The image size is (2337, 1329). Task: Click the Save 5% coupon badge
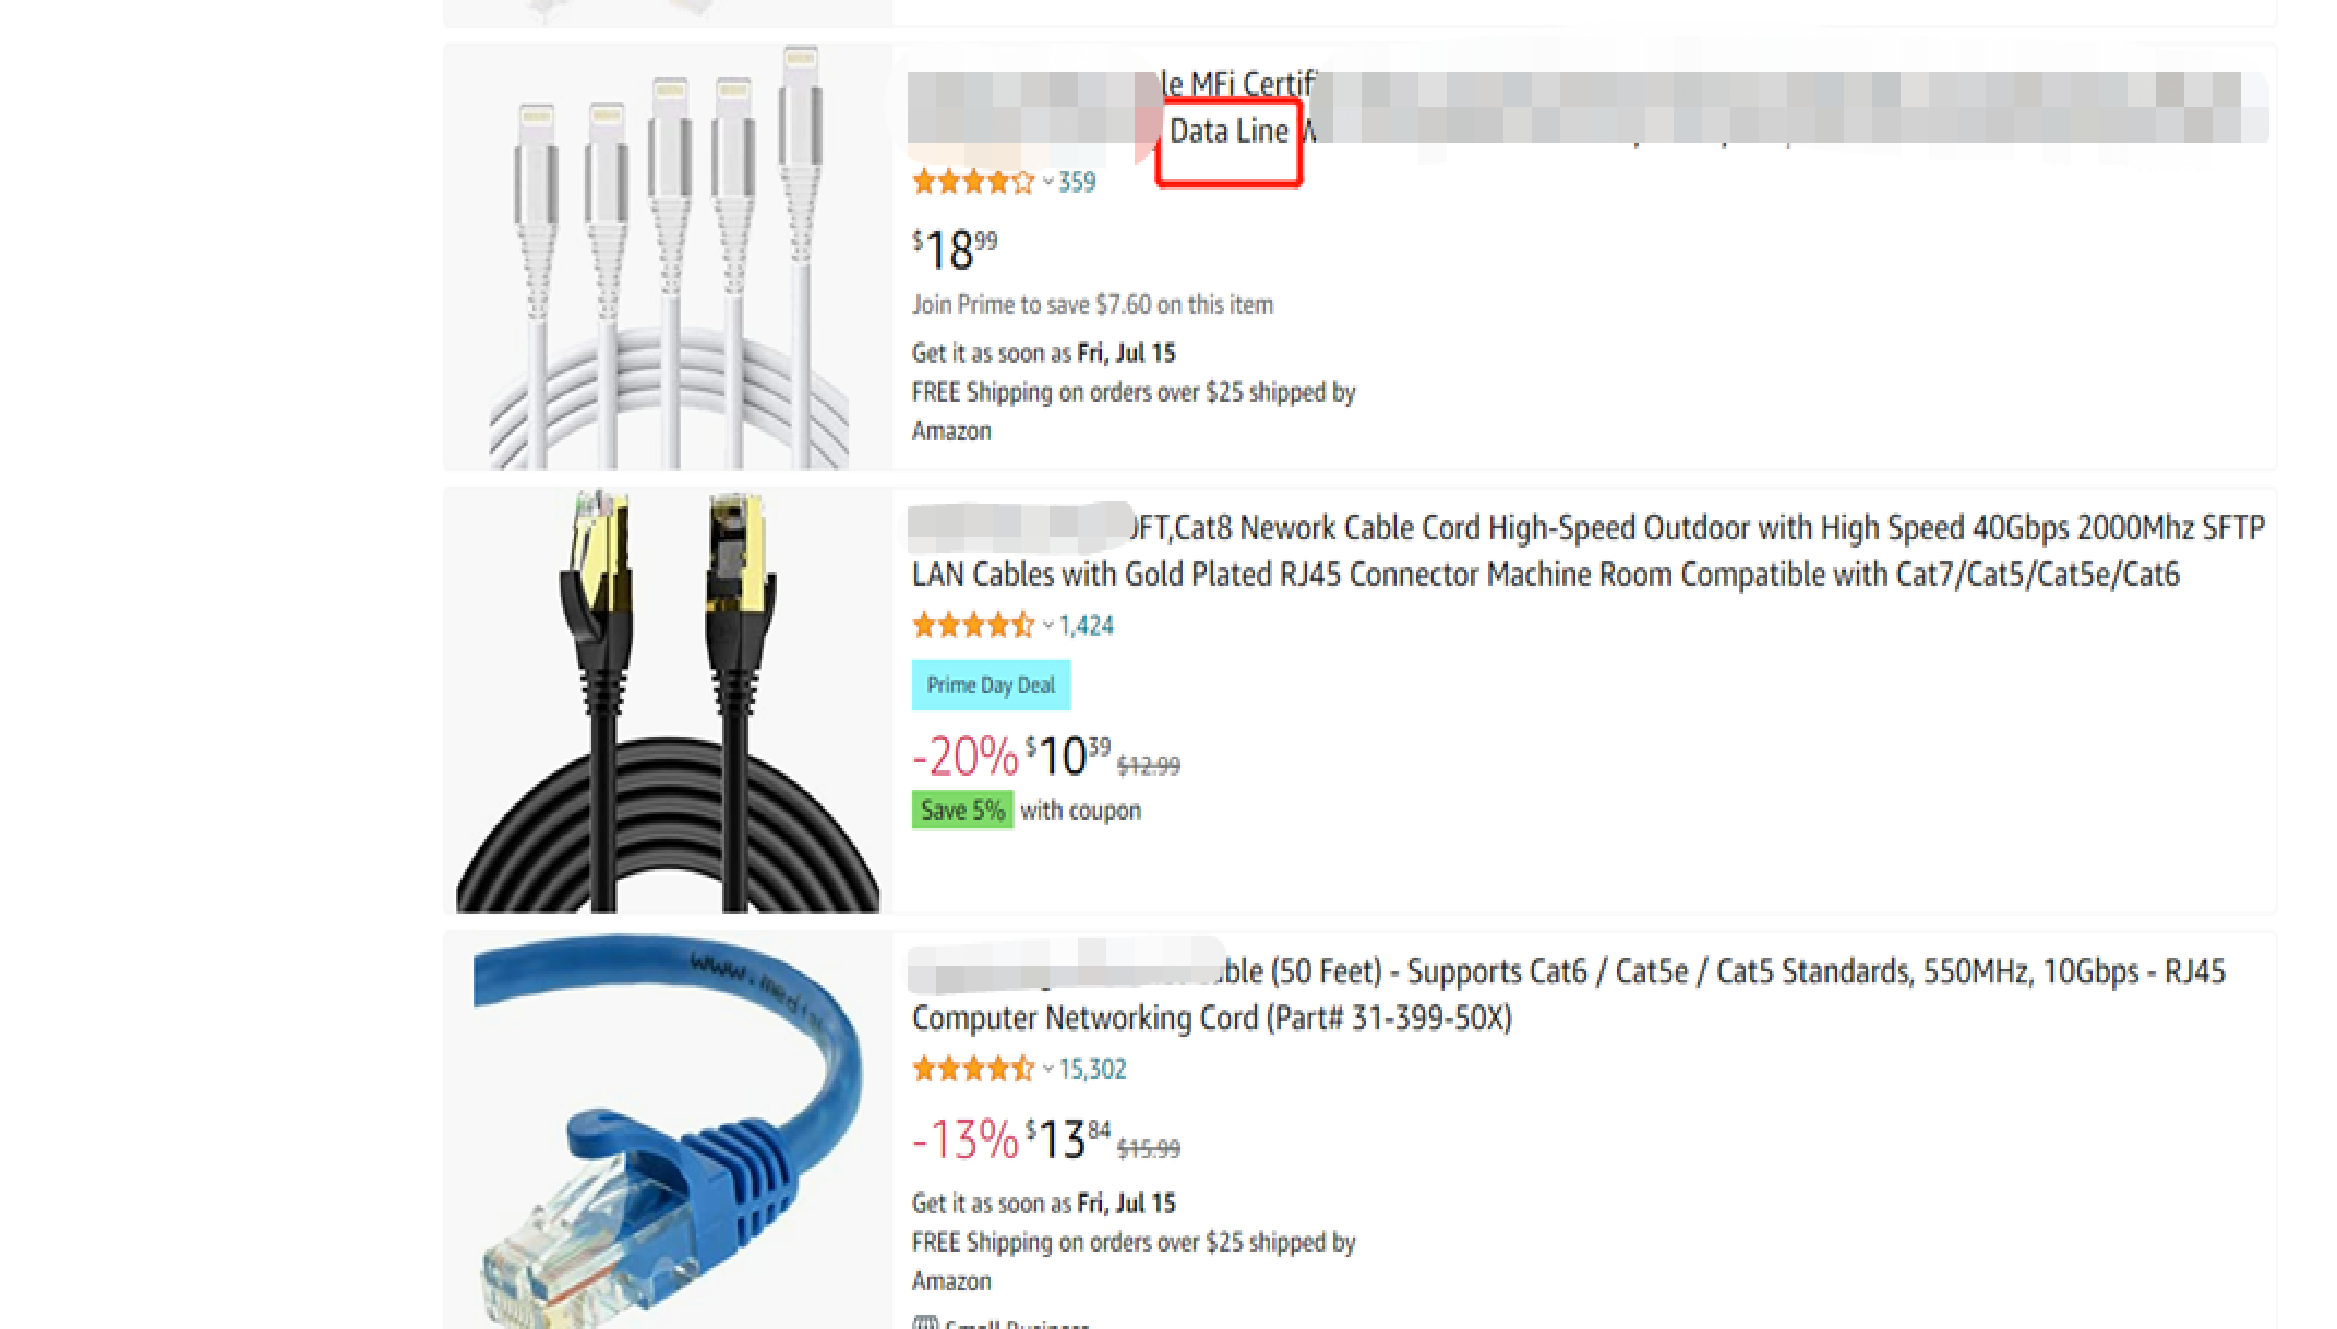(x=962, y=810)
